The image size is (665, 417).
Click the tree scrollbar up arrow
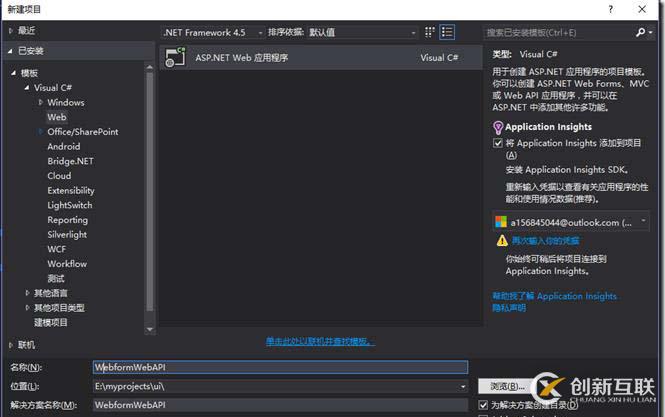tap(149, 67)
